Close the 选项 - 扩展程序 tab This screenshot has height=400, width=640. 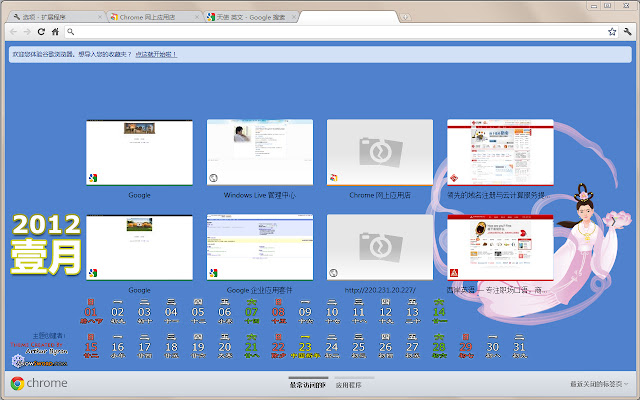click(100, 17)
